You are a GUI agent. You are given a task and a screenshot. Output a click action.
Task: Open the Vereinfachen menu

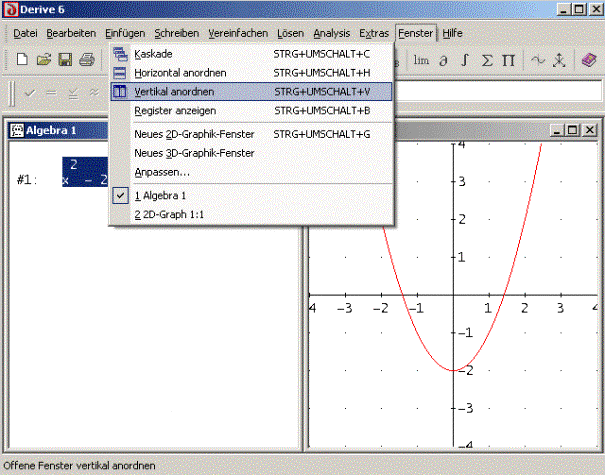pos(238,34)
